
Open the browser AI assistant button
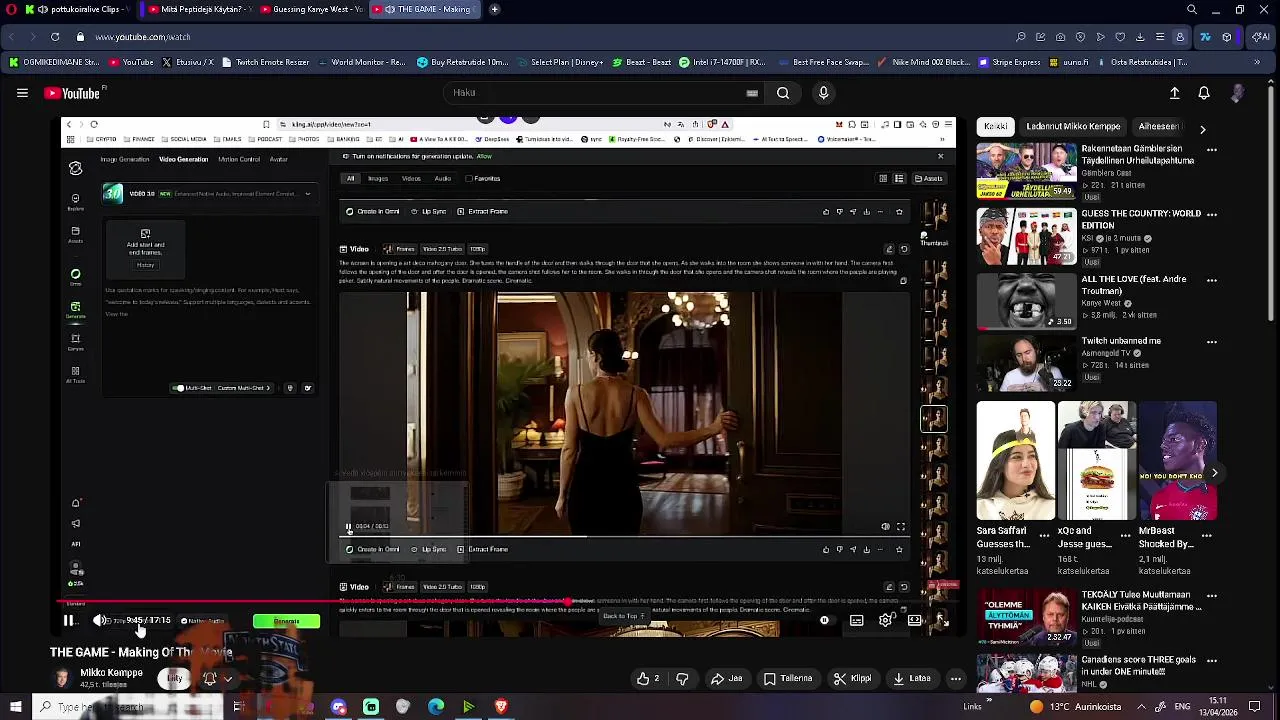1261,37
